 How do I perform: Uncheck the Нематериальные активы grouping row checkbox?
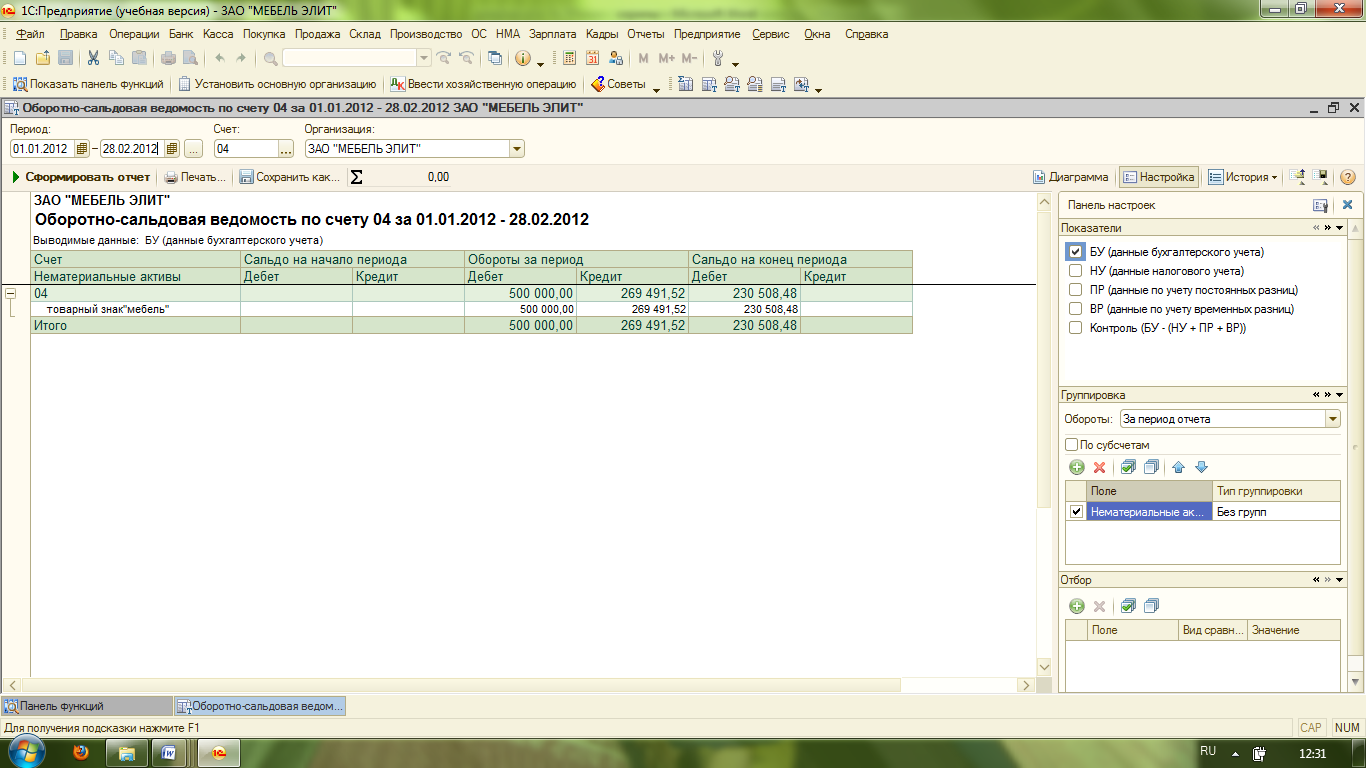1076,512
